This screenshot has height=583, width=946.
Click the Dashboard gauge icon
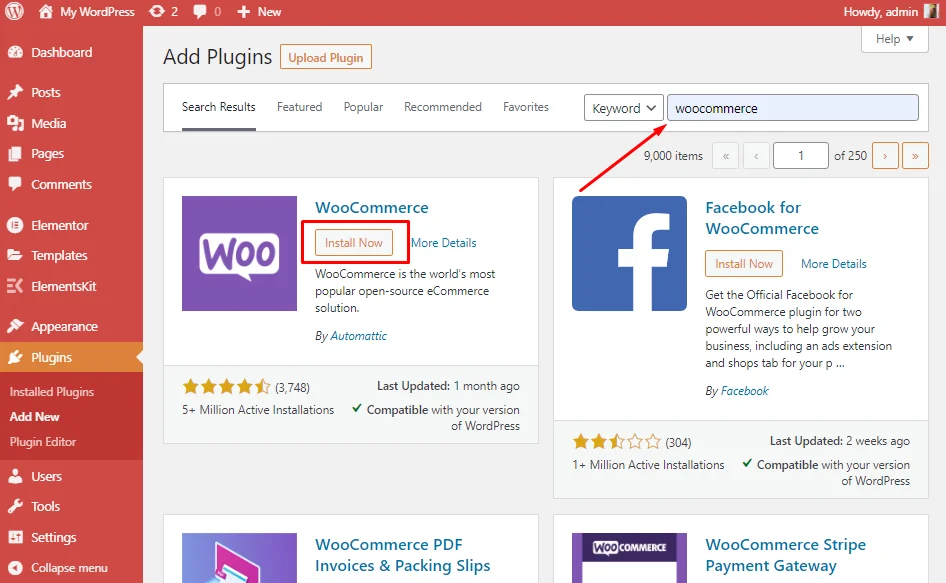tap(15, 53)
